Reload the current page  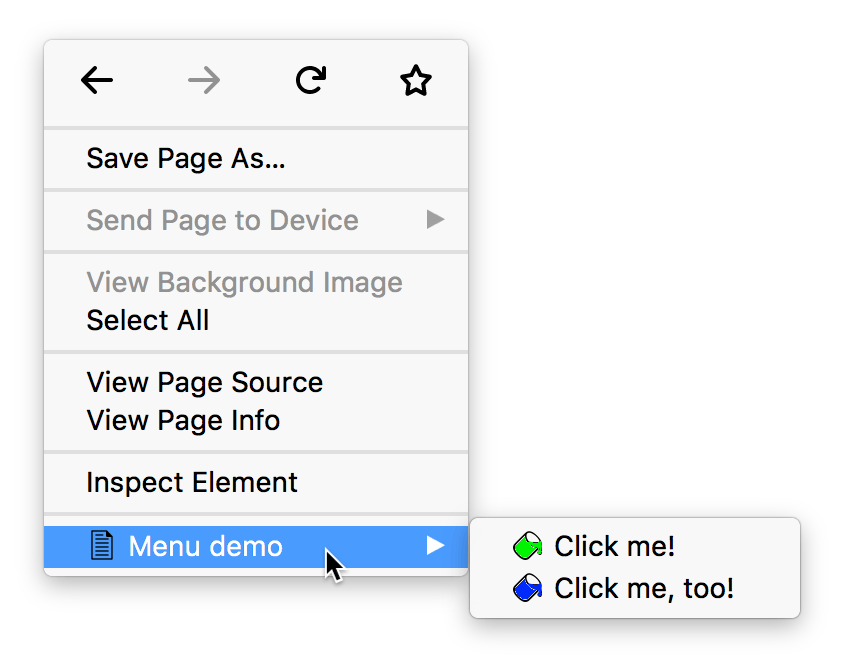(310, 80)
